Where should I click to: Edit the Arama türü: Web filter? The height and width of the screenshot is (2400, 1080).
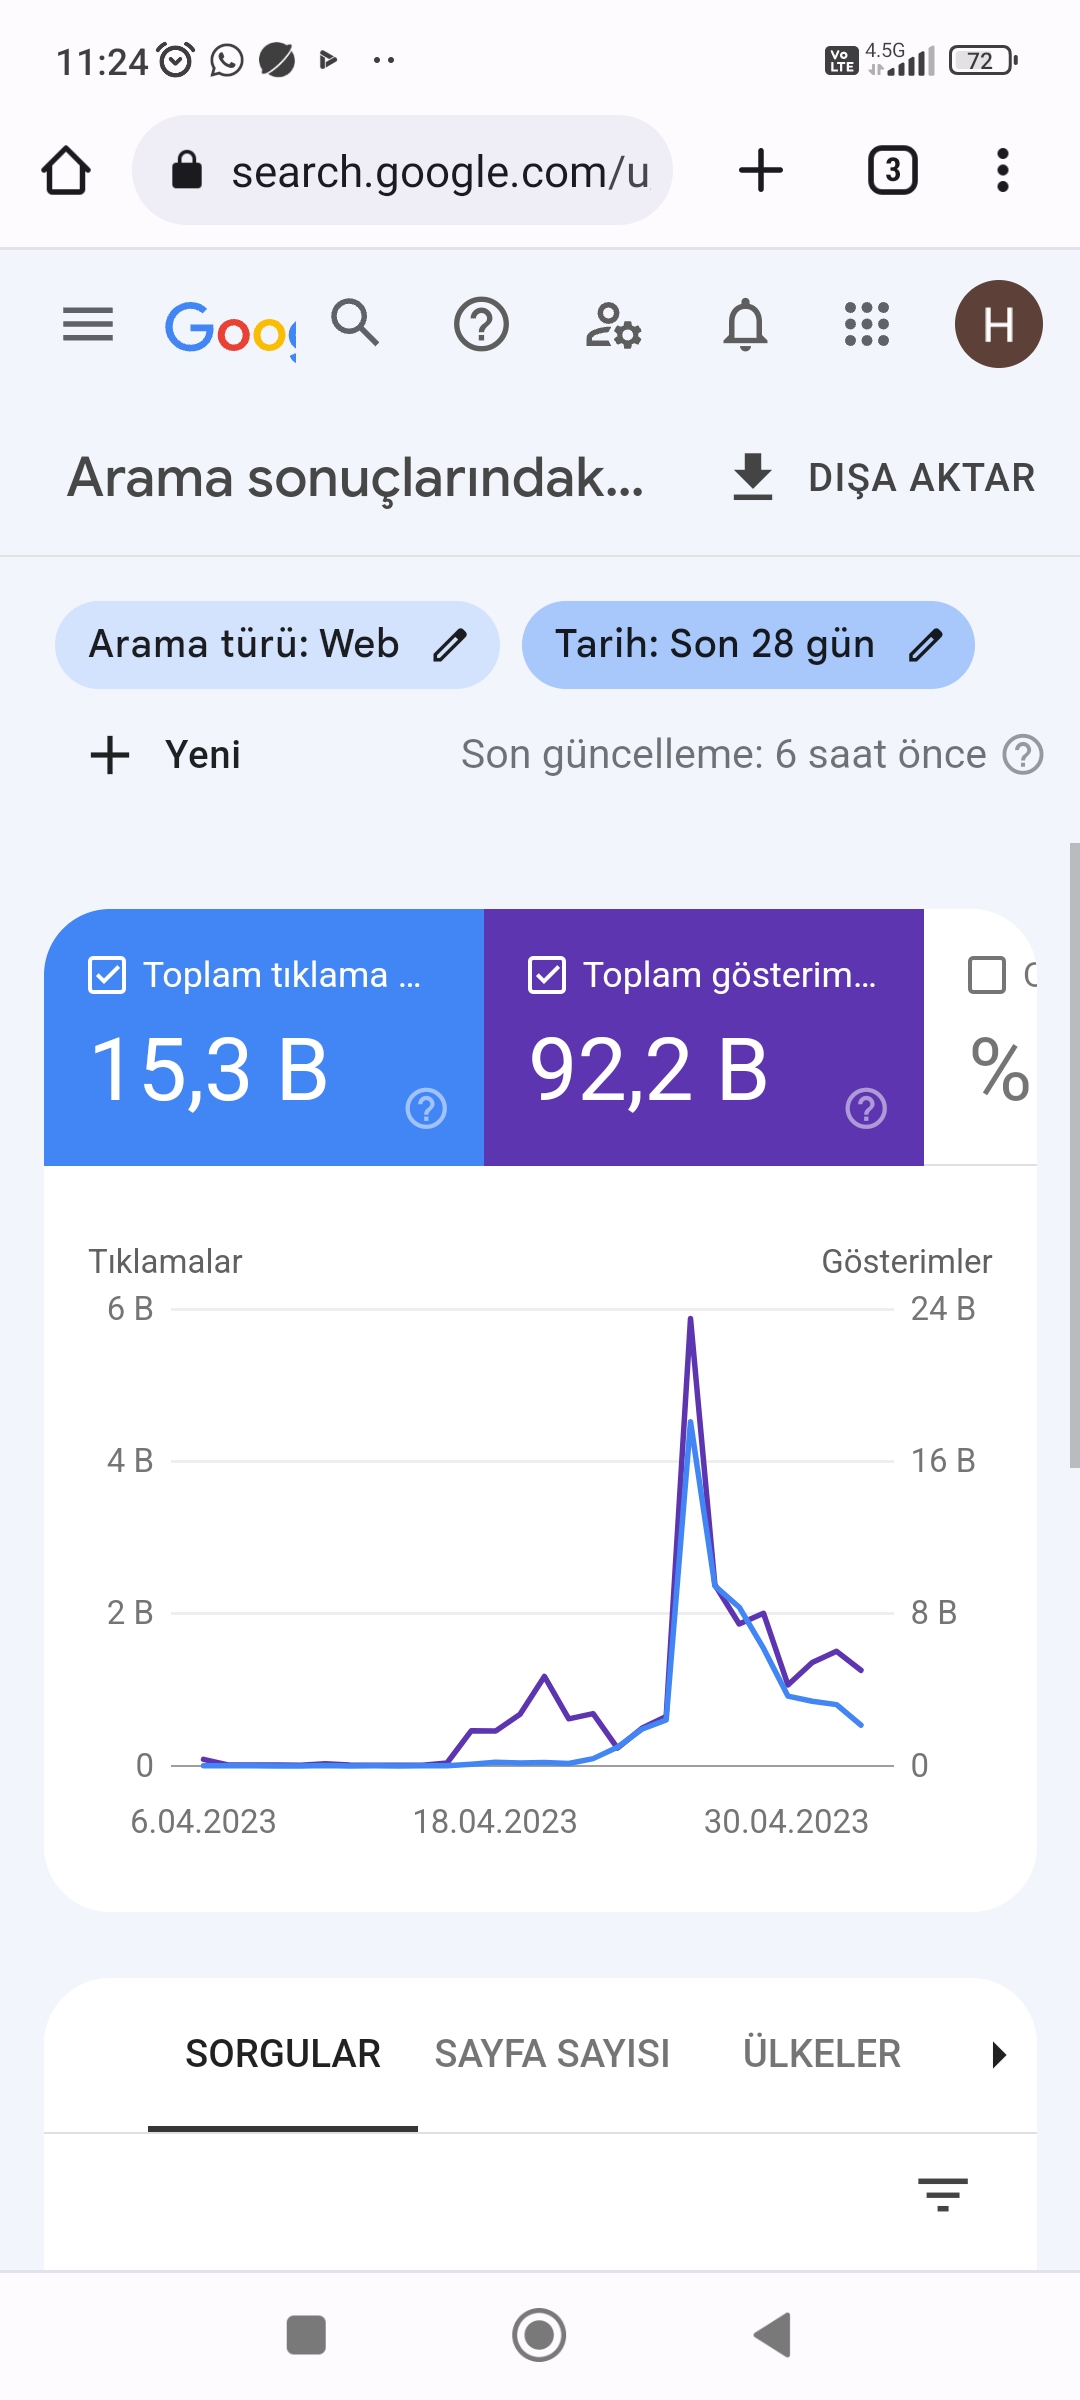click(x=277, y=645)
